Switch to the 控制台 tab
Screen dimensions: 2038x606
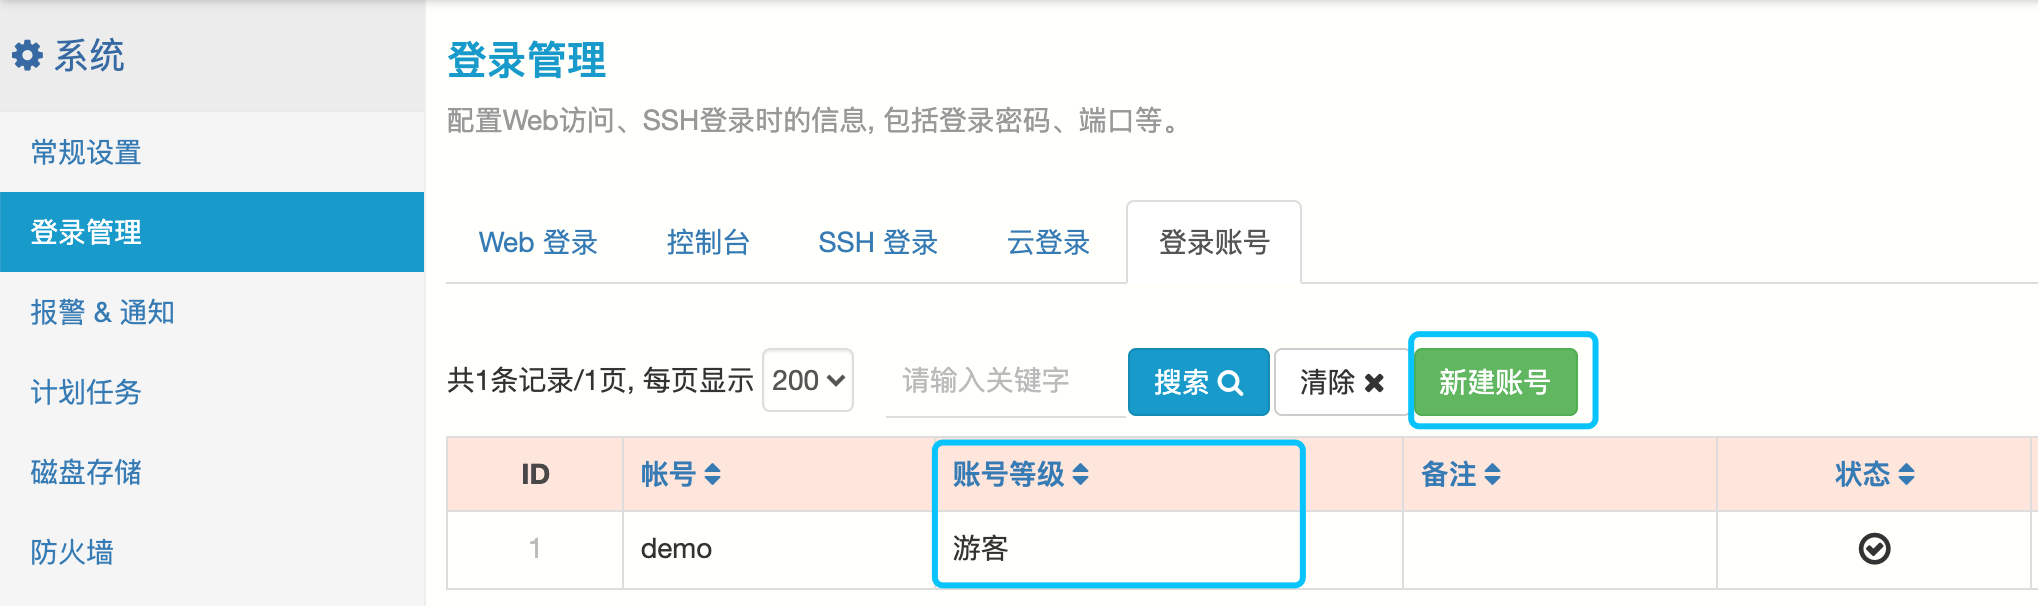click(708, 242)
